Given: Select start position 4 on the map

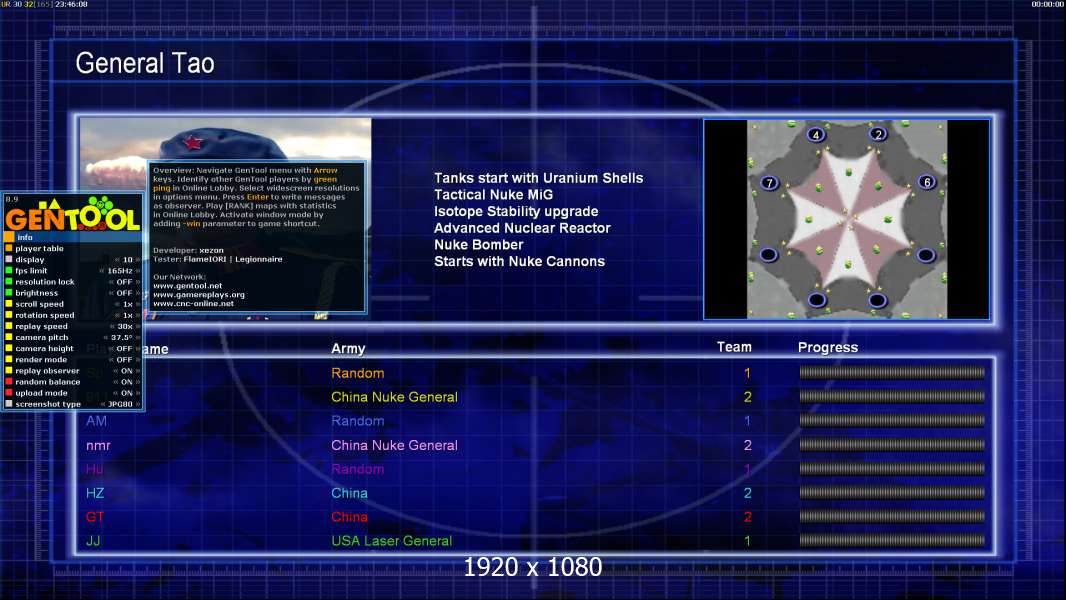Looking at the screenshot, I should tap(816, 135).
